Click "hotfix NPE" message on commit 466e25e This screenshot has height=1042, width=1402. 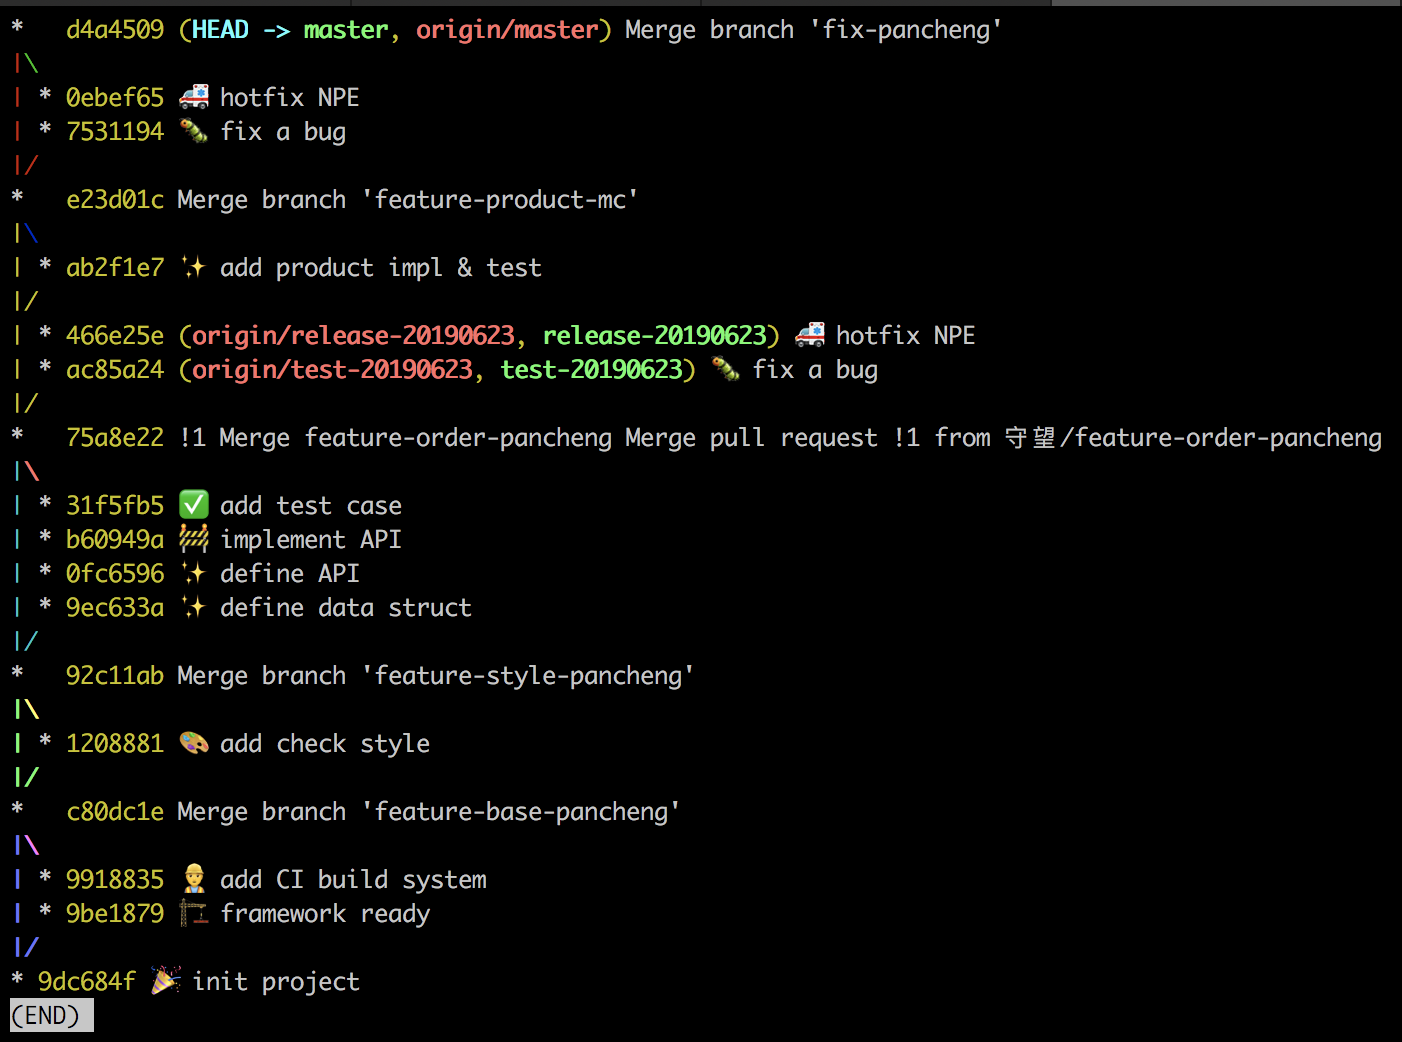point(906,335)
